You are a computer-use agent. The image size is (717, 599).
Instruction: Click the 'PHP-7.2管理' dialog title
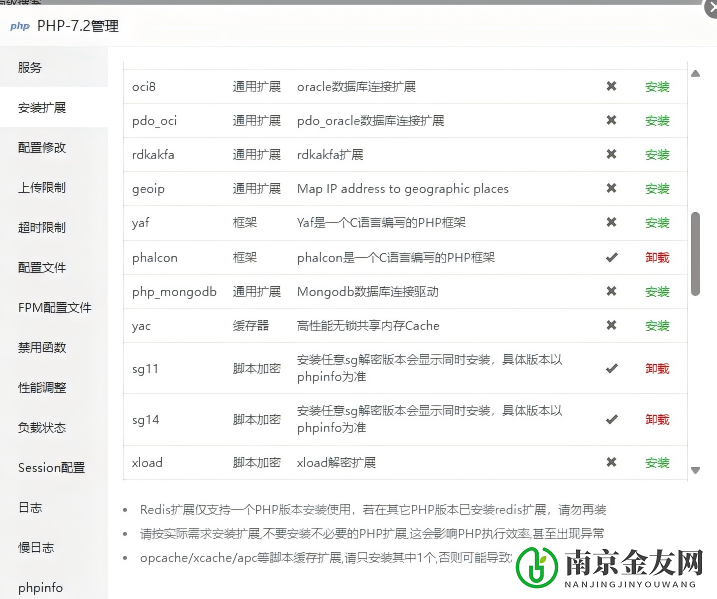tap(78, 26)
